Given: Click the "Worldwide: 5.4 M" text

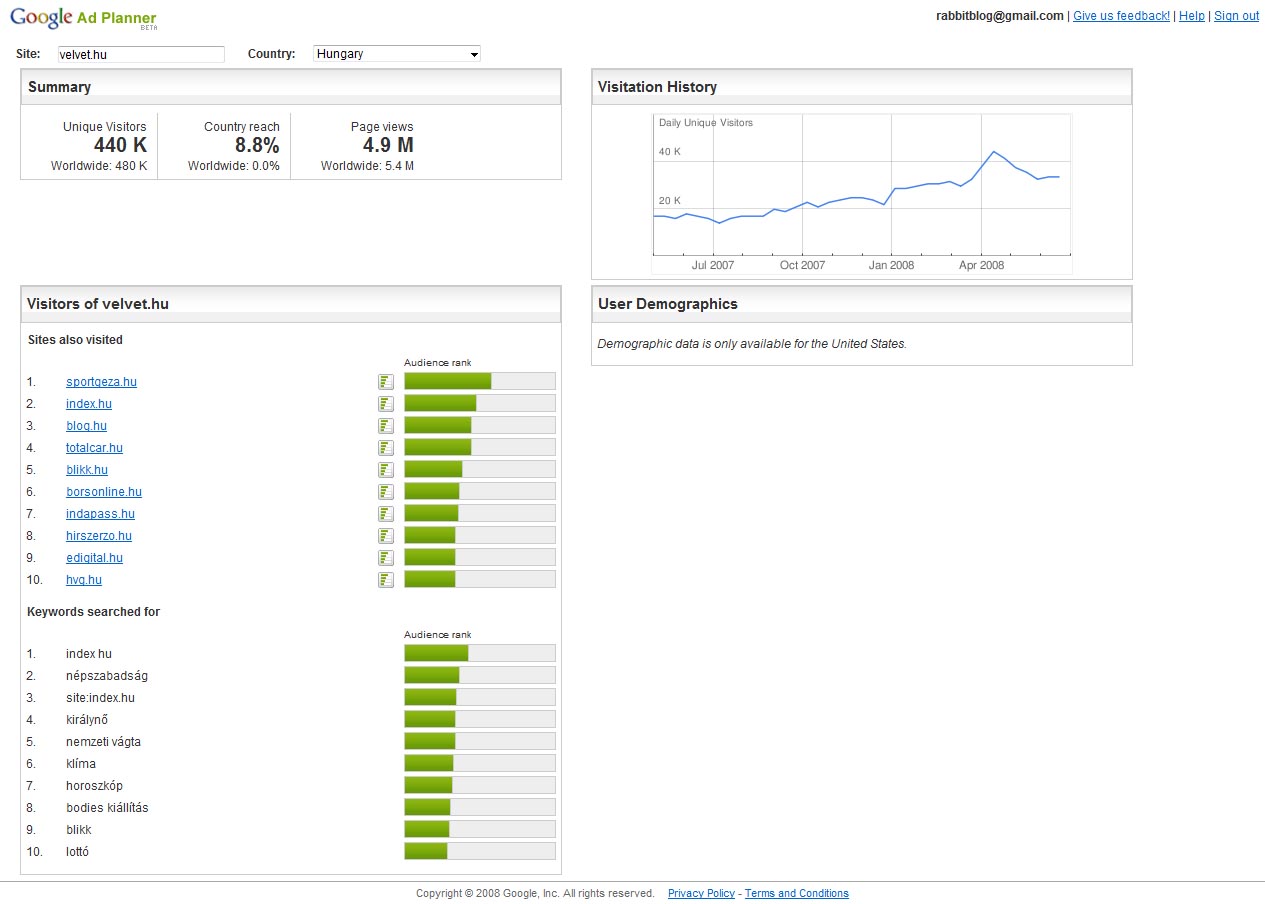Looking at the screenshot, I should click(367, 166).
